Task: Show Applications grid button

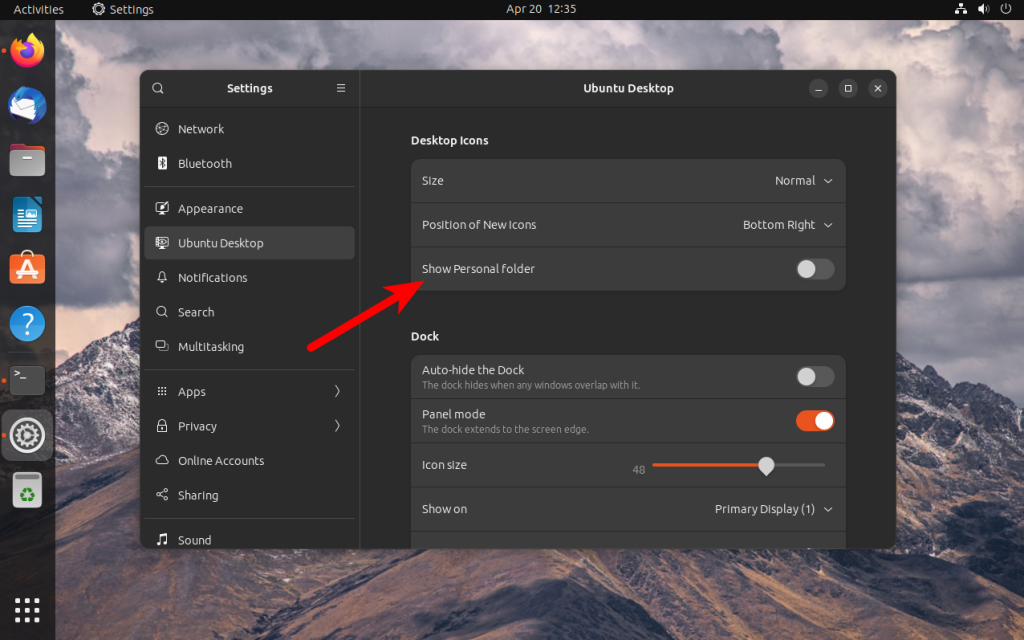Action: pos(27,610)
